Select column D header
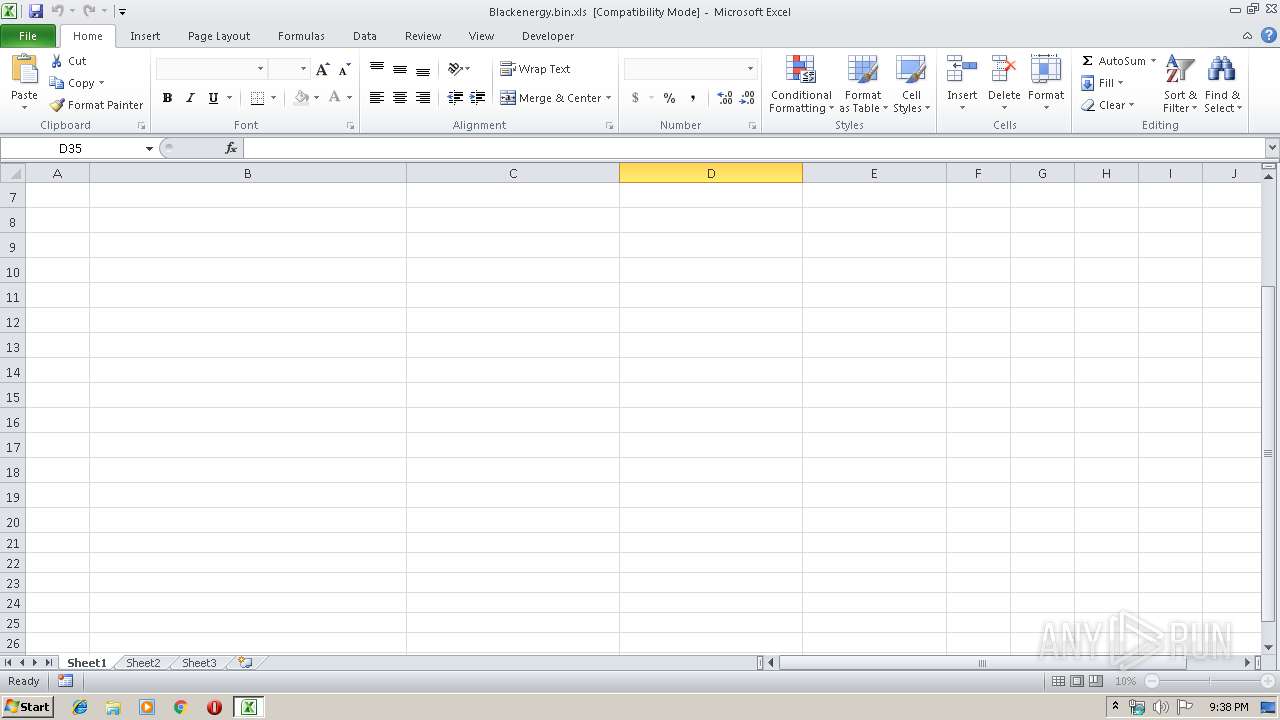 pyautogui.click(x=711, y=173)
